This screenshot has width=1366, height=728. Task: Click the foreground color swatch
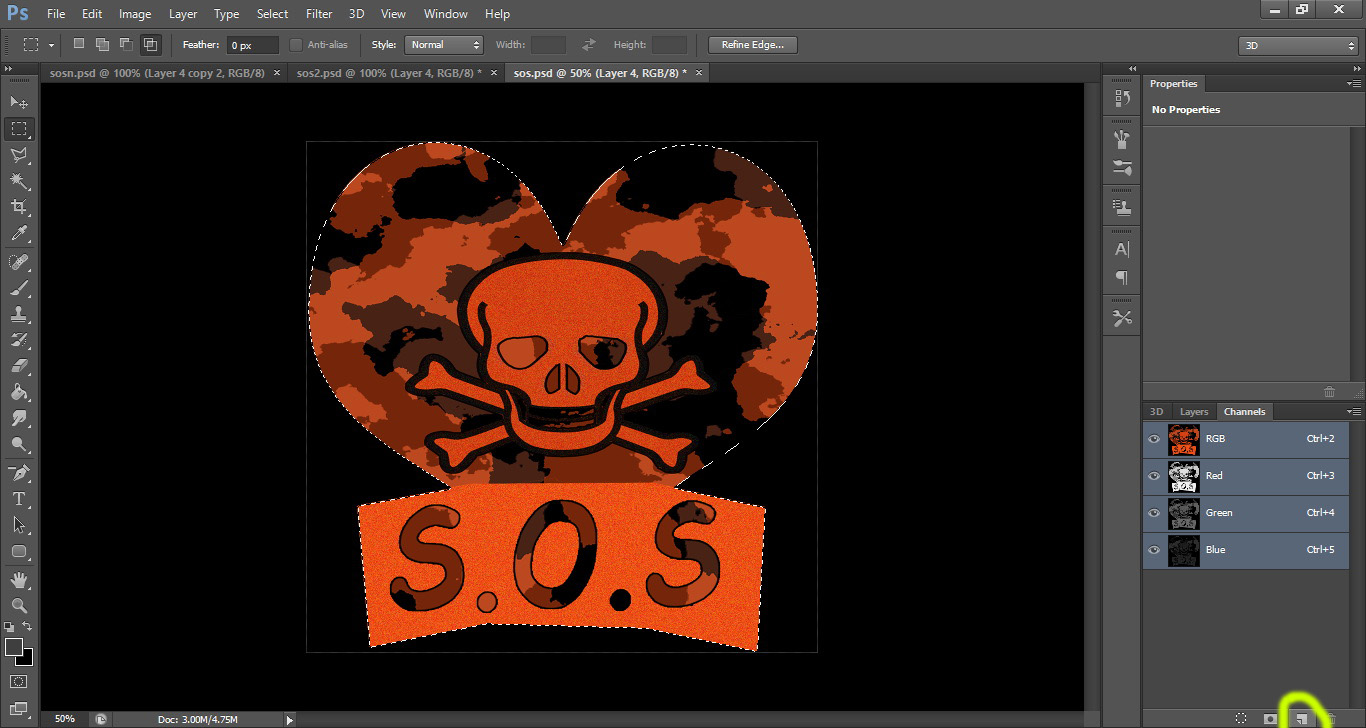[x=14, y=648]
